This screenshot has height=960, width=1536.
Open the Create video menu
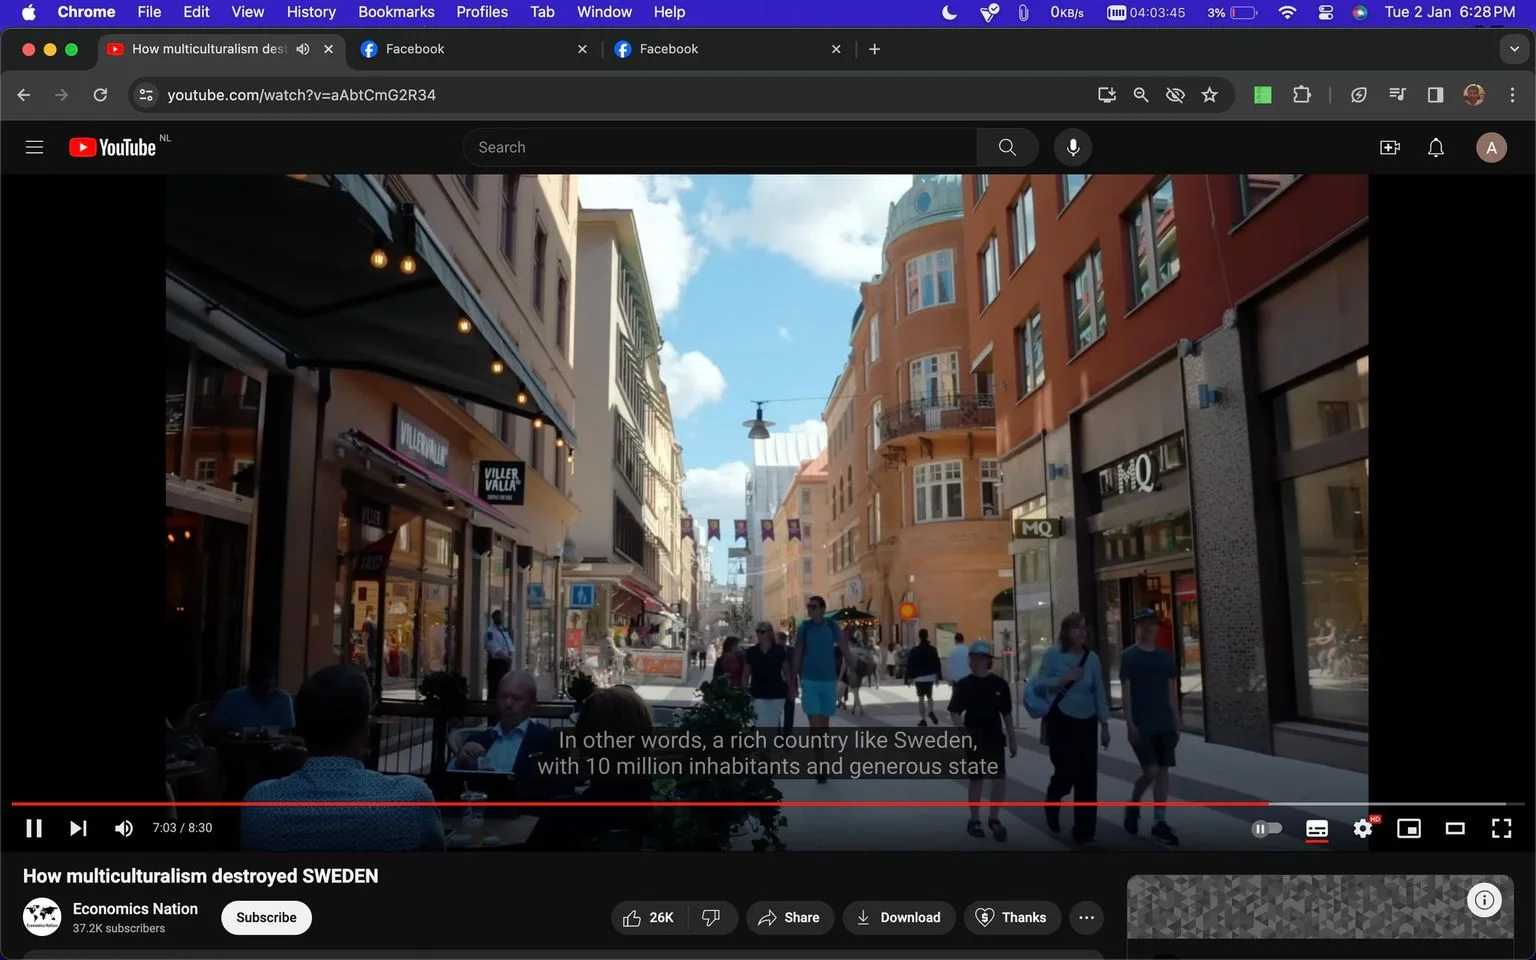pos(1390,148)
